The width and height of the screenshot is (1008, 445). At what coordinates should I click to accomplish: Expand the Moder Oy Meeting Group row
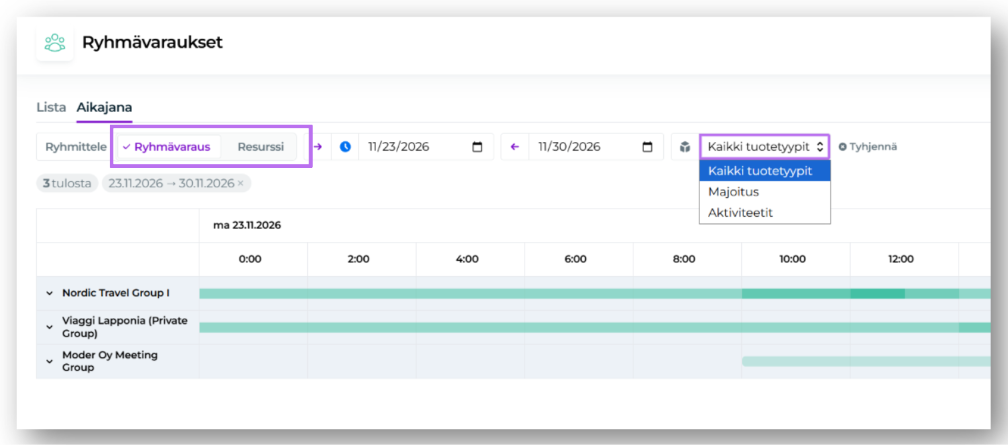tap(50, 361)
